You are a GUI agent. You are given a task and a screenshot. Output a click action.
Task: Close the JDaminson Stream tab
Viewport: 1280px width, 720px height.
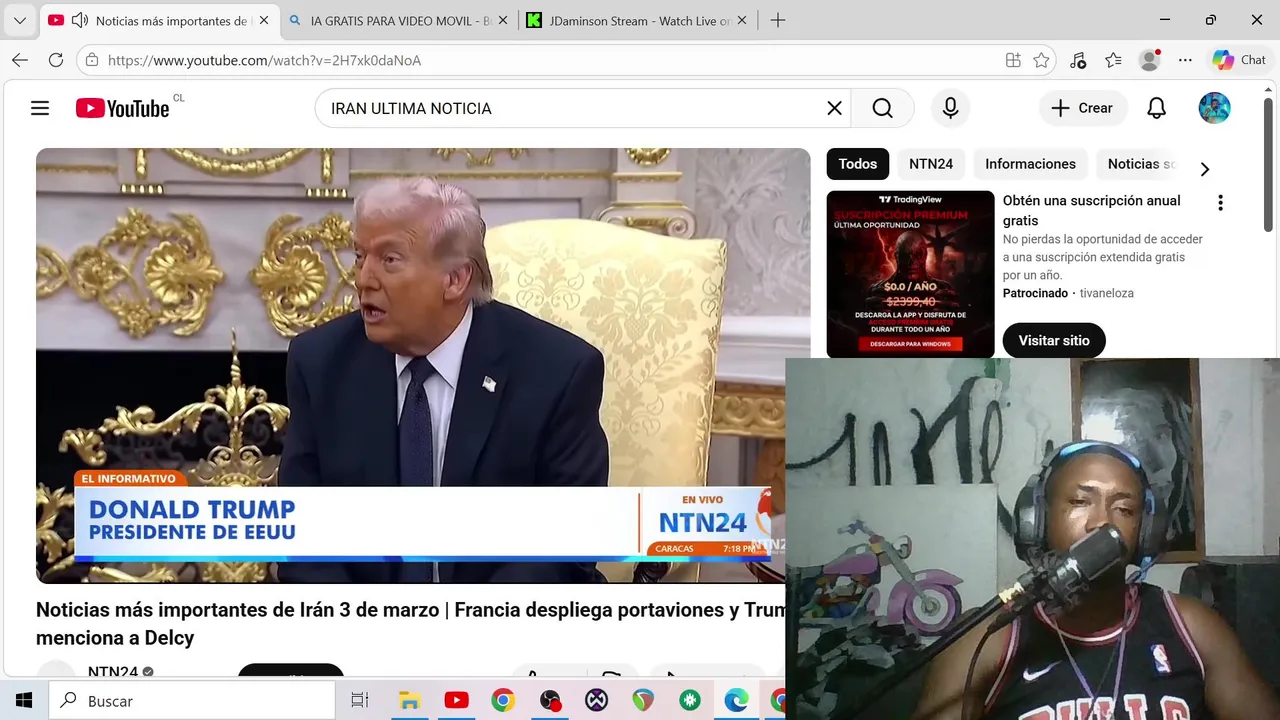click(x=741, y=20)
